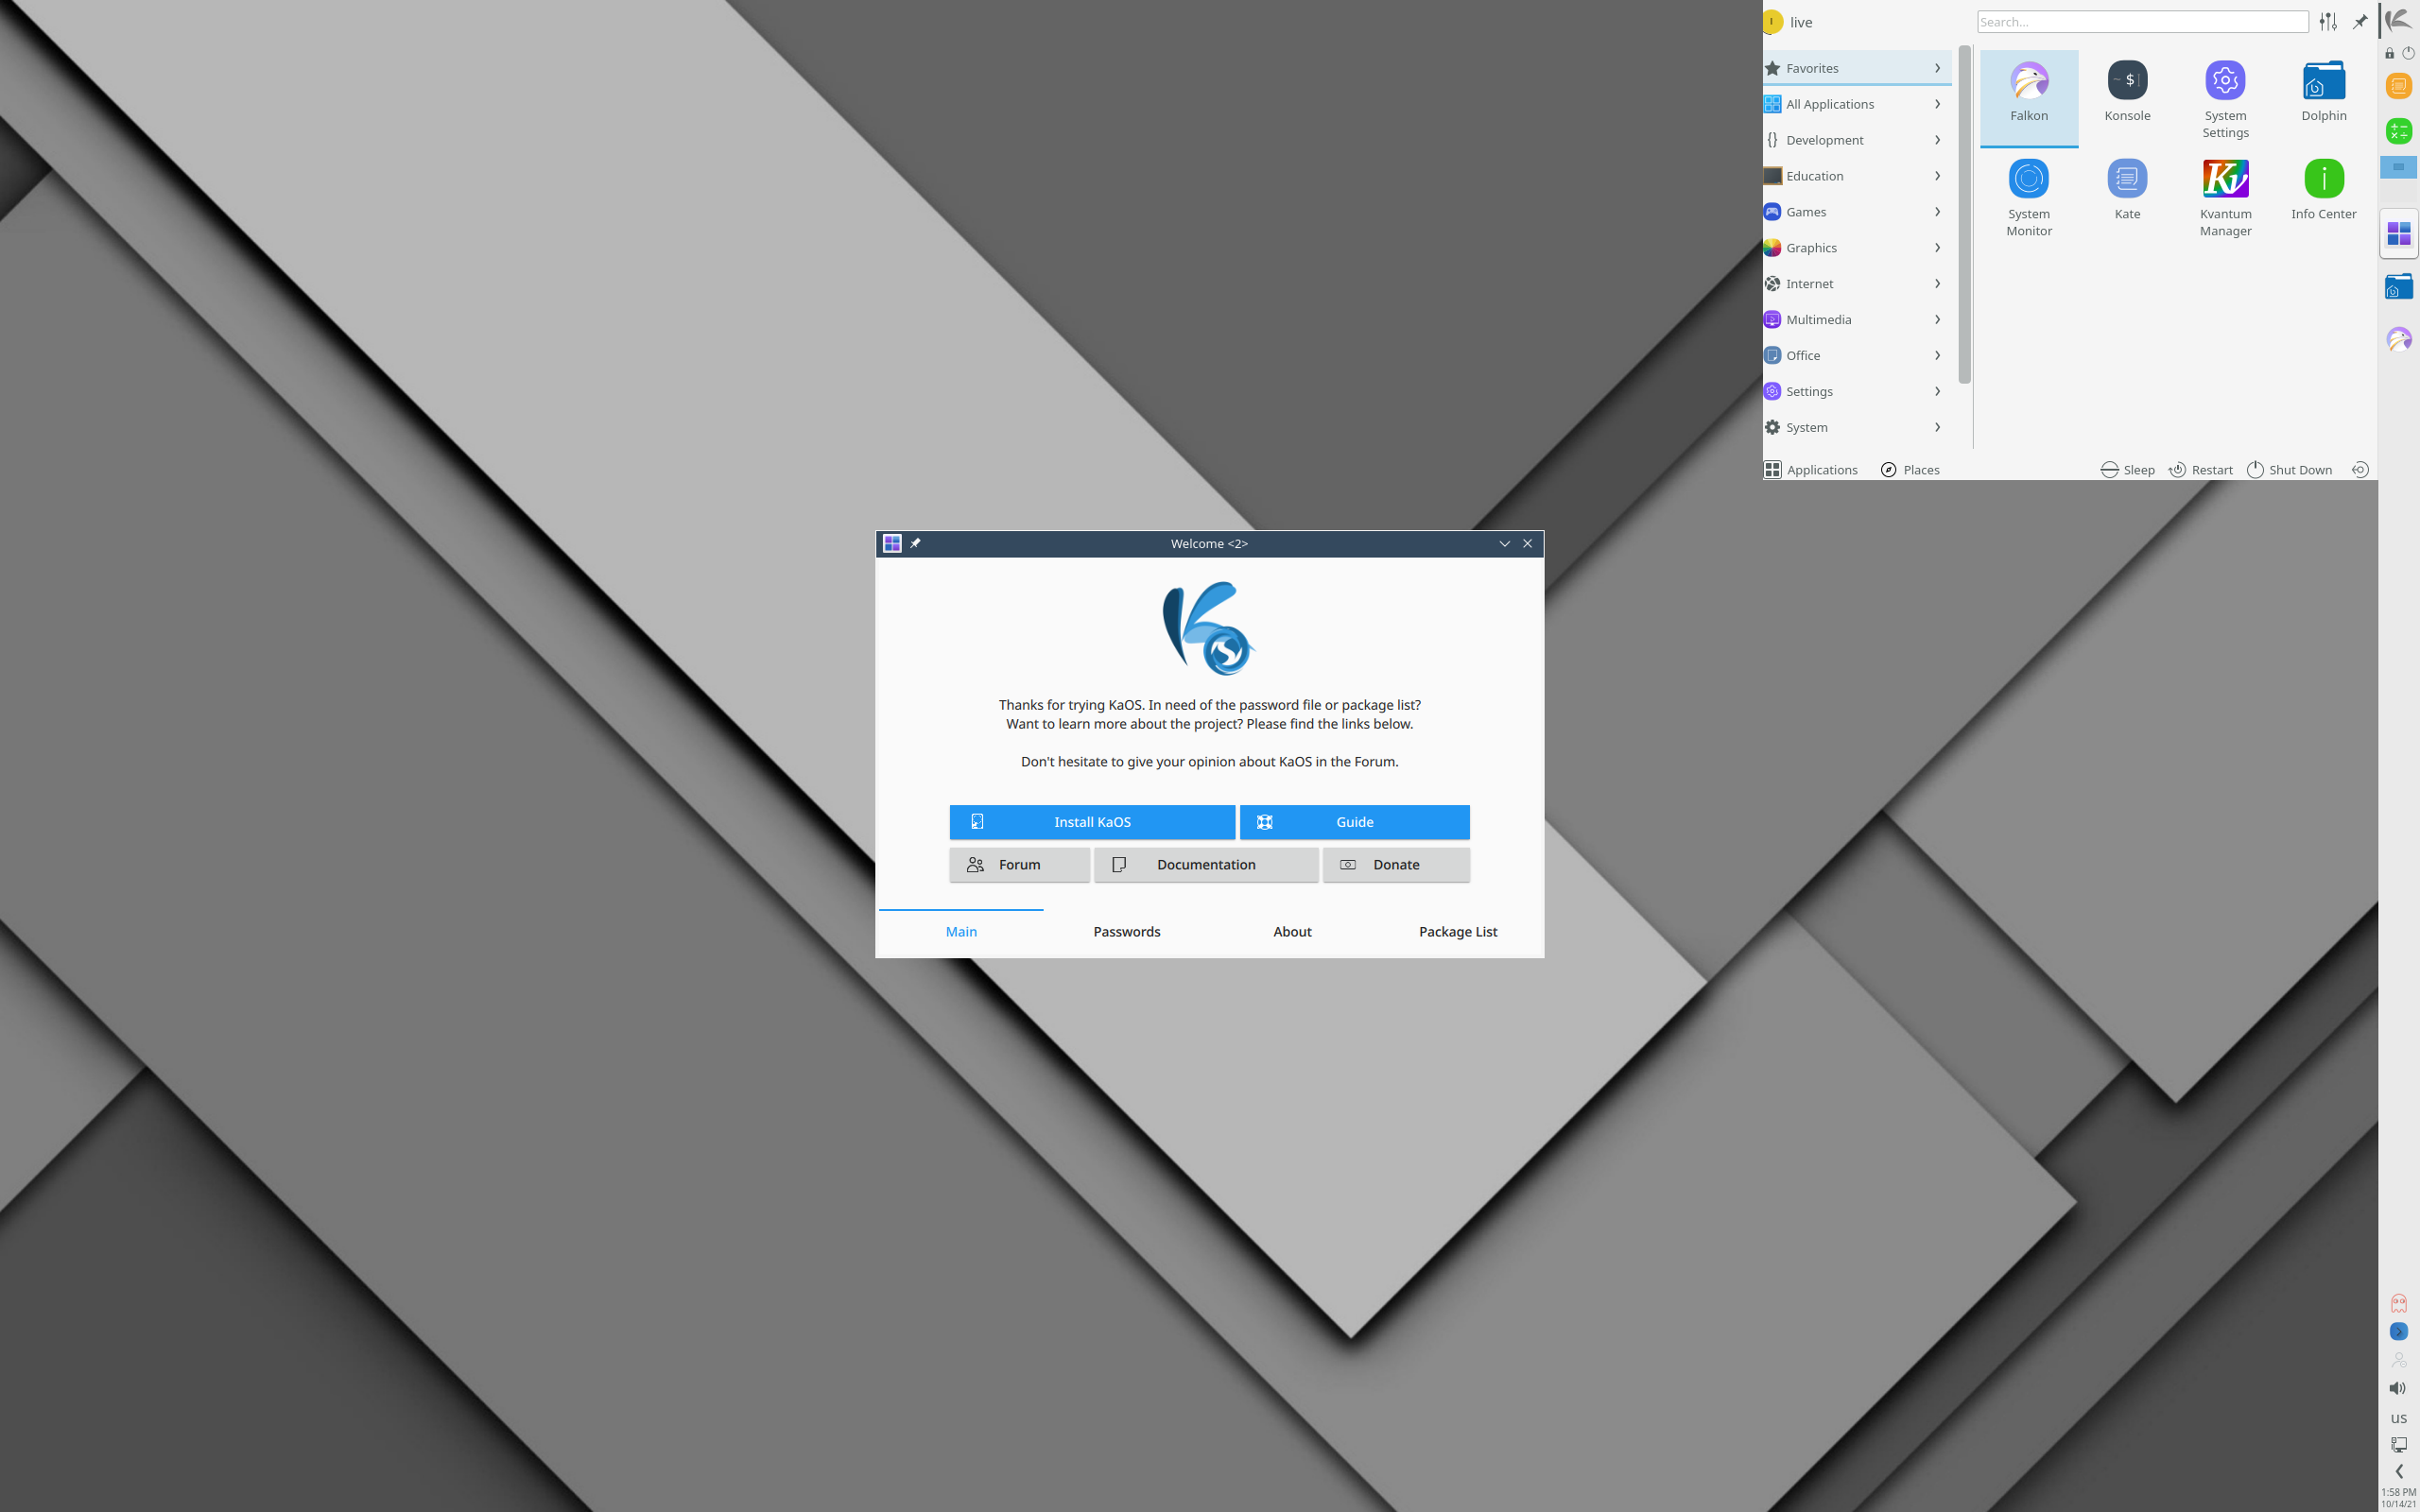Open the US keyboard layout indicator

[x=2398, y=1418]
